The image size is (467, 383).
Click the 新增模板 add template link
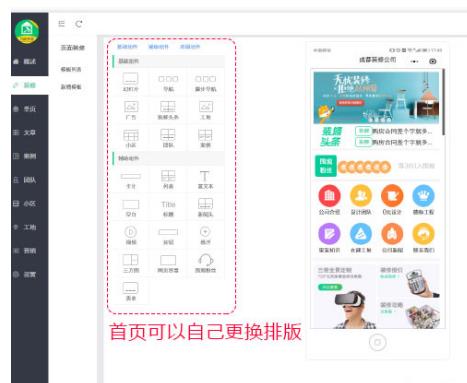[x=71, y=87]
